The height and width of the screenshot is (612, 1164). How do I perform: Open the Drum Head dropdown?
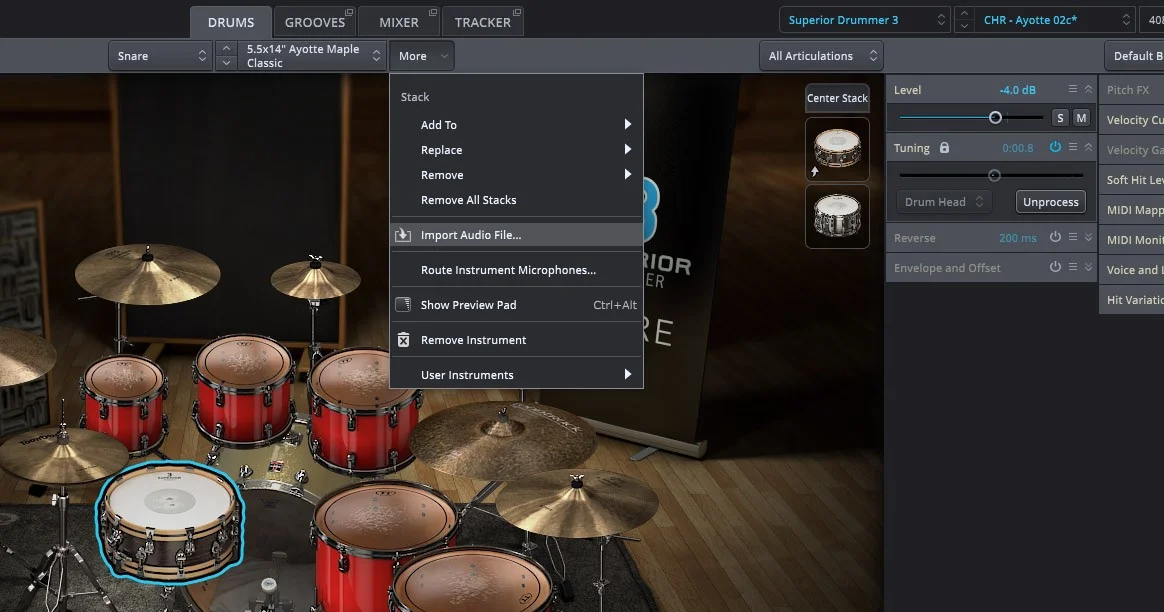[x=944, y=202]
